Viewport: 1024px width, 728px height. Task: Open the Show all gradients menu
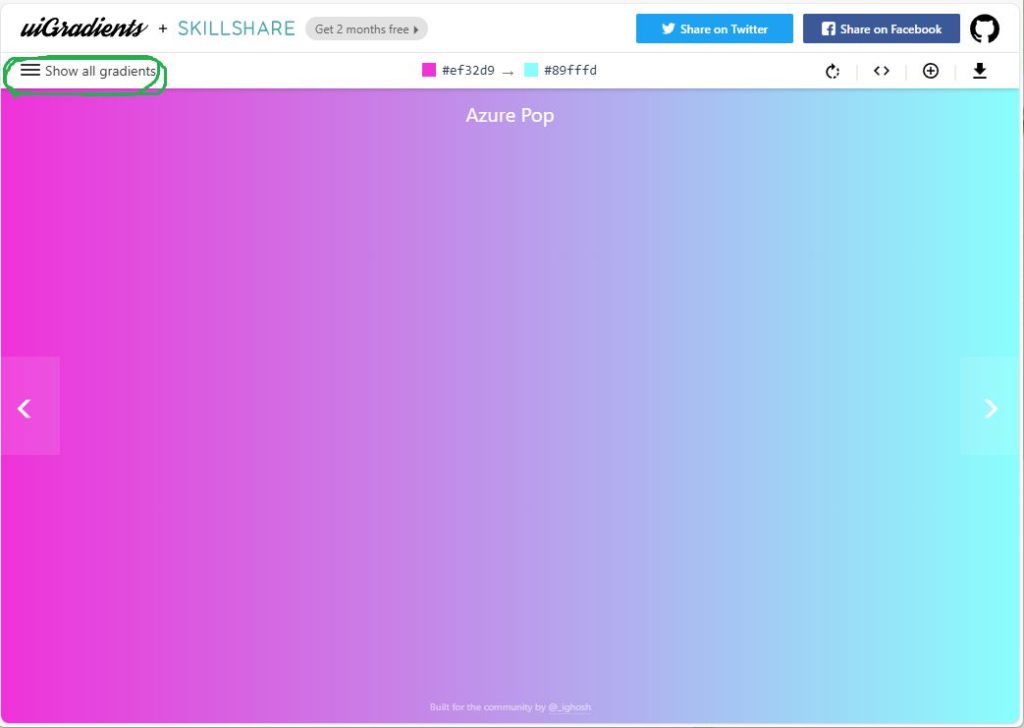click(89, 71)
